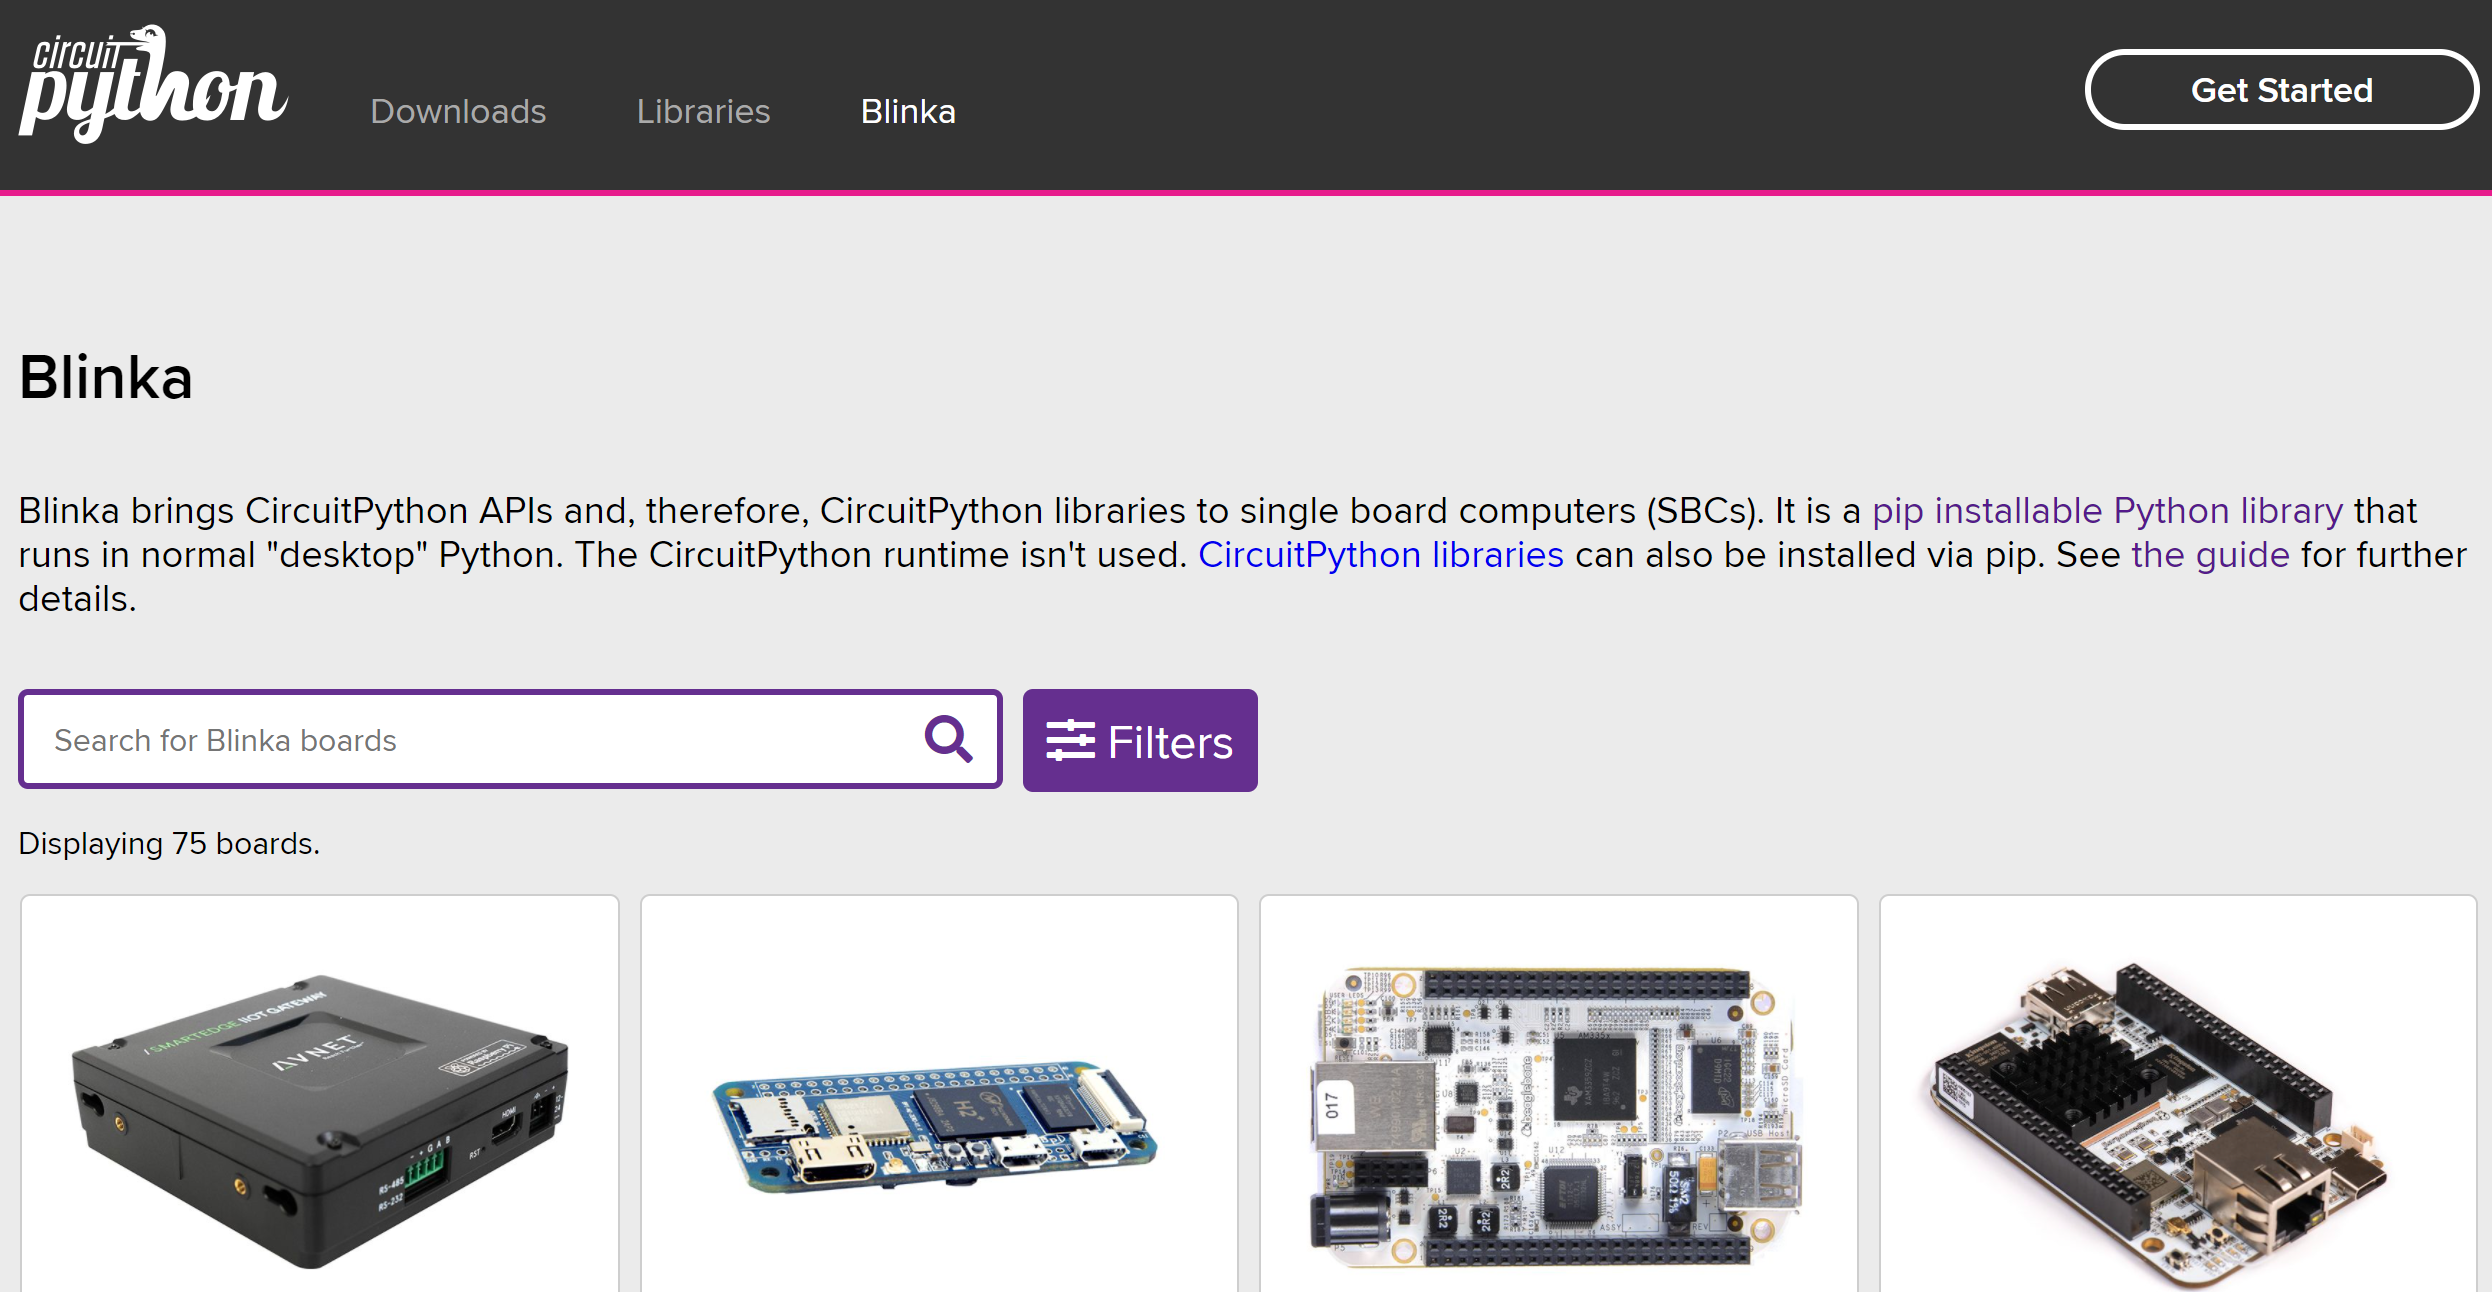Open the Libraries page
The height and width of the screenshot is (1292, 2492).
703,111
